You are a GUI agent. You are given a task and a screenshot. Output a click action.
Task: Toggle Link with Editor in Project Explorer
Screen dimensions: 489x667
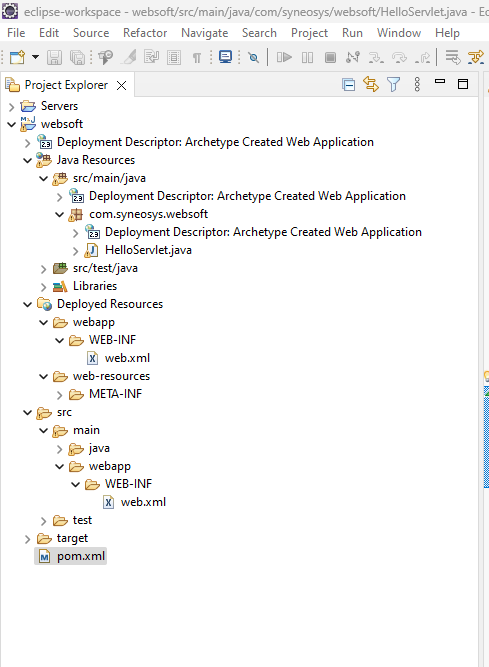pyautogui.click(x=371, y=84)
